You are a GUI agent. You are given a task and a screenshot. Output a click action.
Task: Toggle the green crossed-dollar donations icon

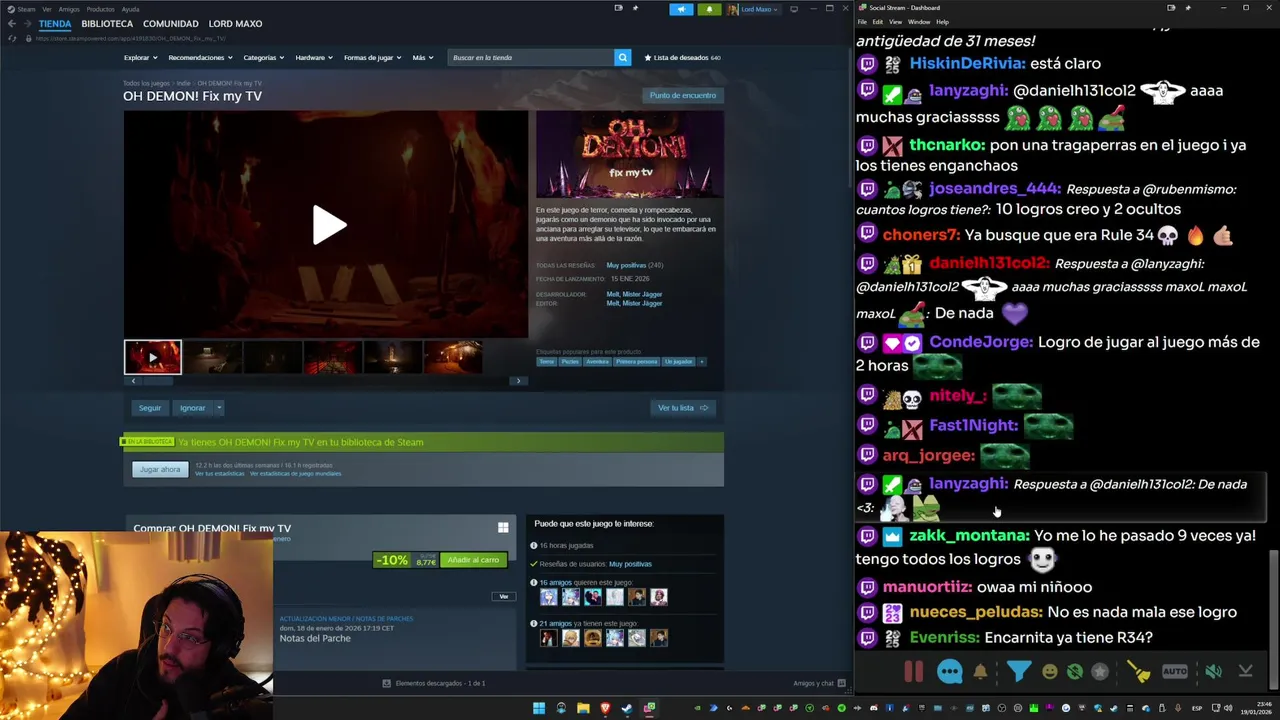pyautogui.click(x=1074, y=672)
